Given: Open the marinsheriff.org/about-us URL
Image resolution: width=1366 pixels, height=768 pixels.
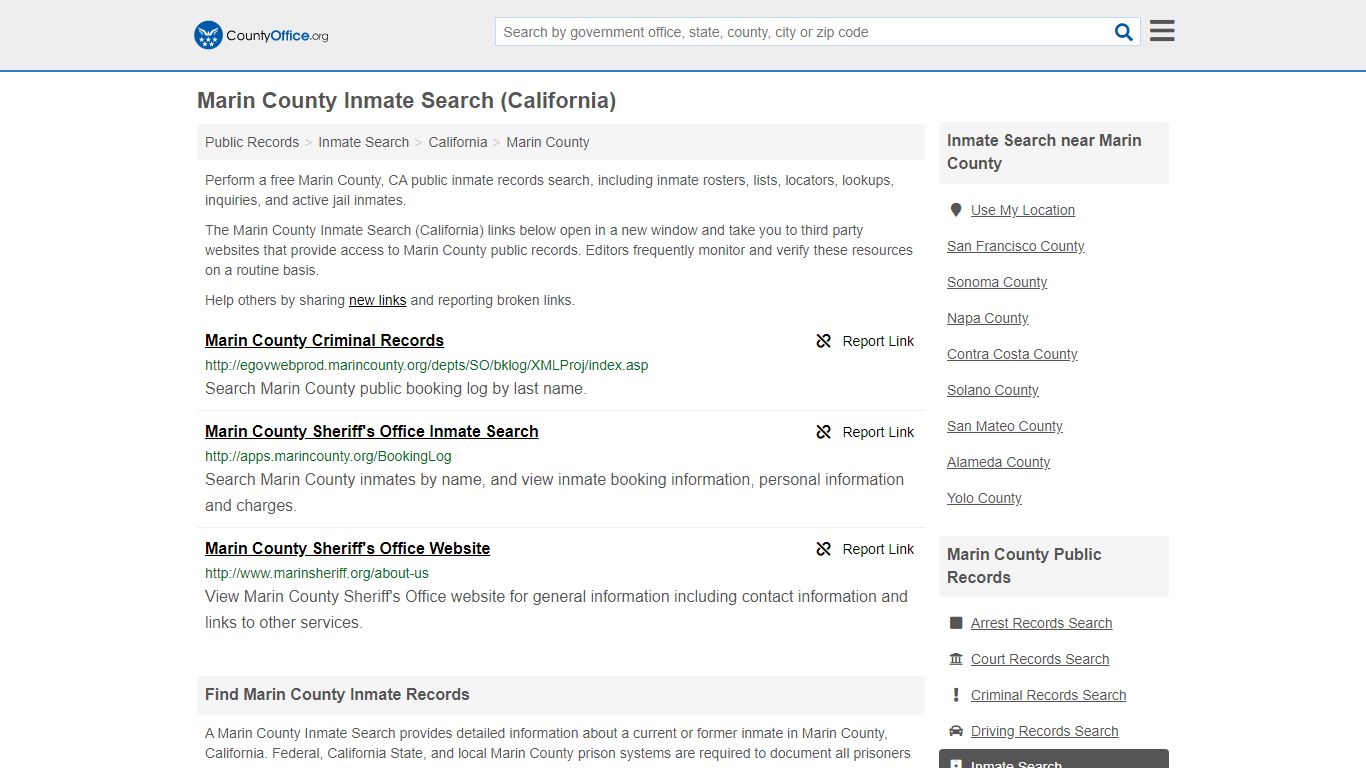Looking at the screenshot, I should tap(317, 573).
